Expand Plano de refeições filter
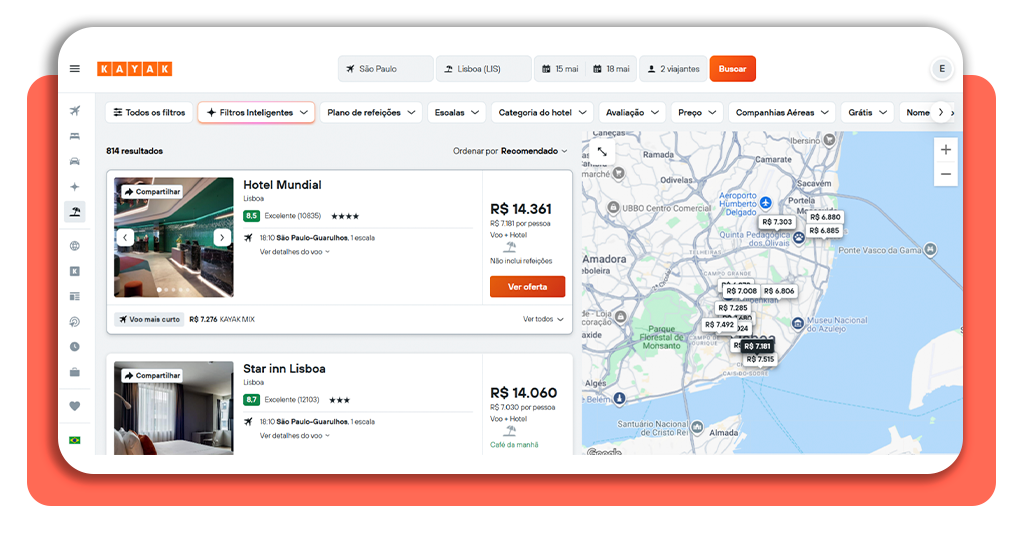1024x536 pixels. point(371,112)
